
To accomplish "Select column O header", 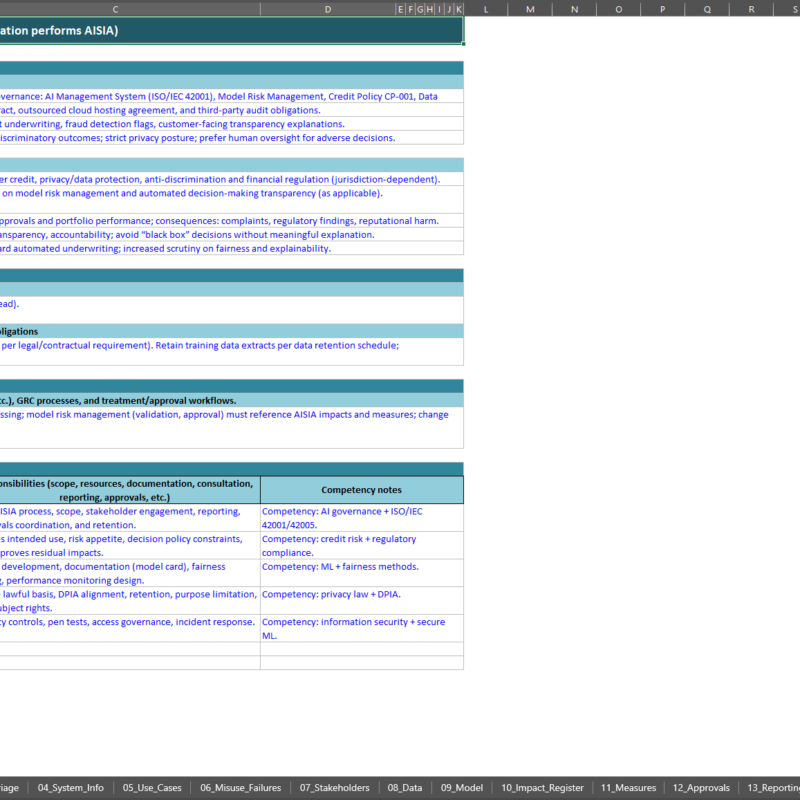I will click(618, 9).
